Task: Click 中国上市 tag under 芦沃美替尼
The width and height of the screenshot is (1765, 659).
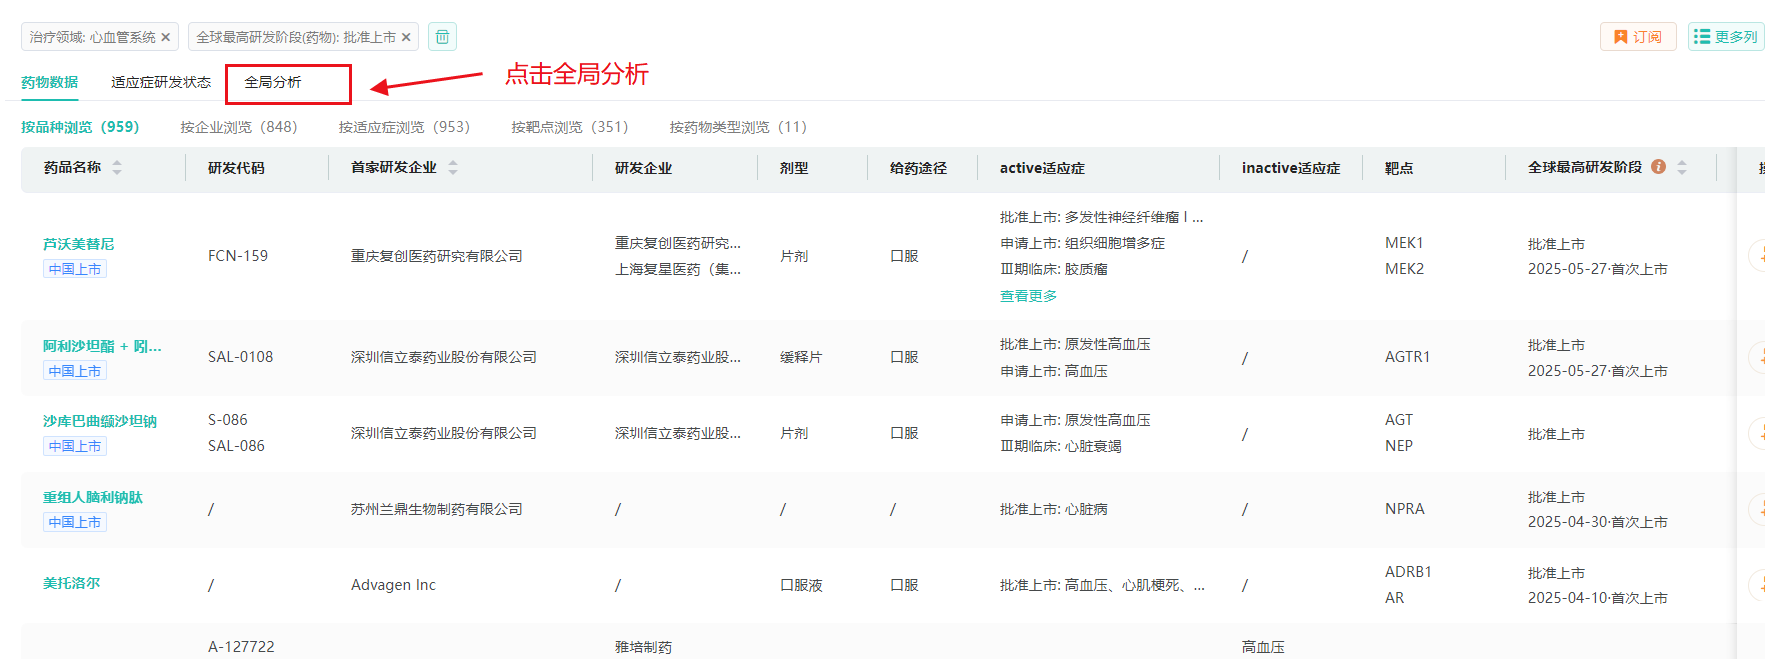Action: click(x=75, y=269)
